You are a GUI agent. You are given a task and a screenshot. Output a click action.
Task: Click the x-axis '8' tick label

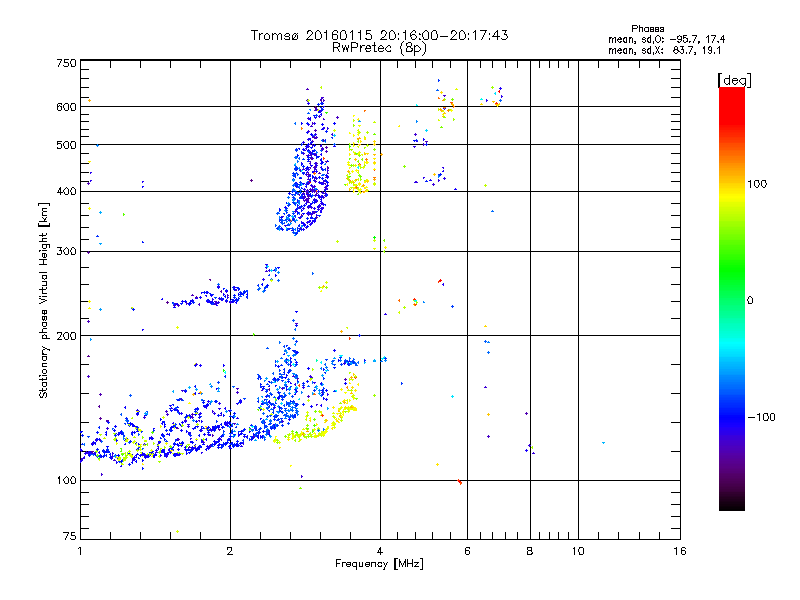[530, 551]
